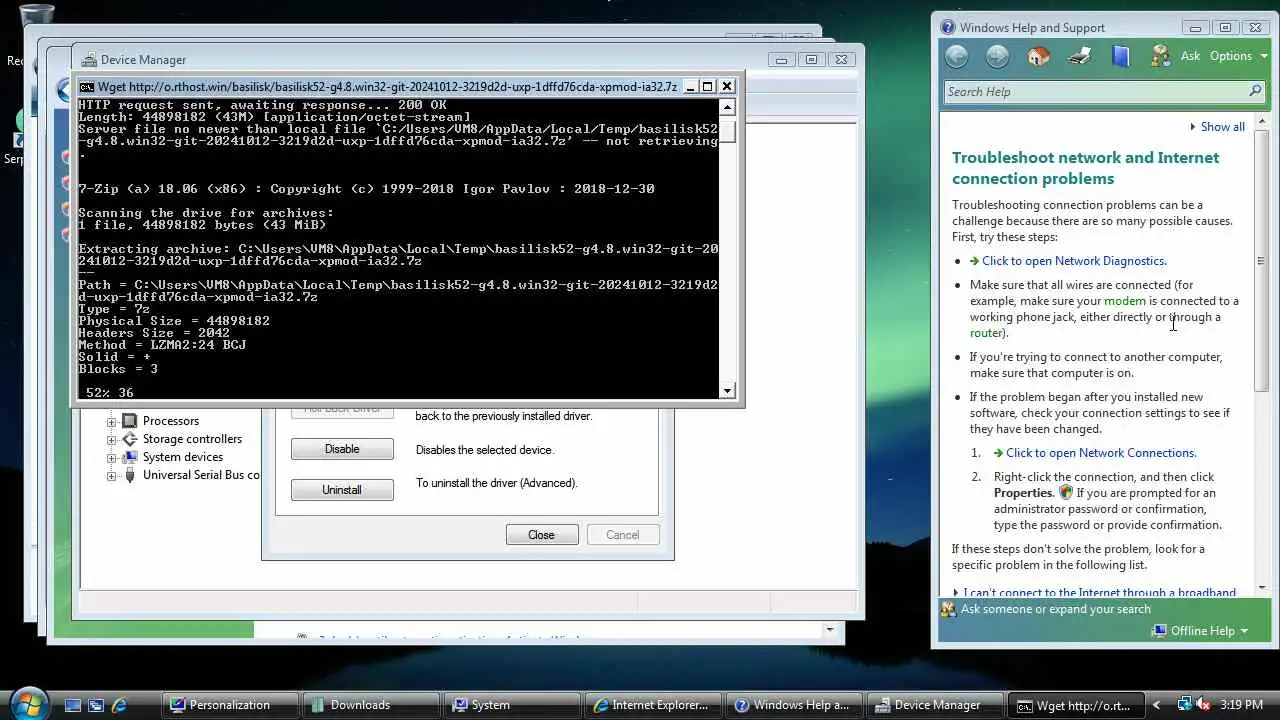Expand the System devices node
The image size is (1280, 720).
[x=112, y=457]
